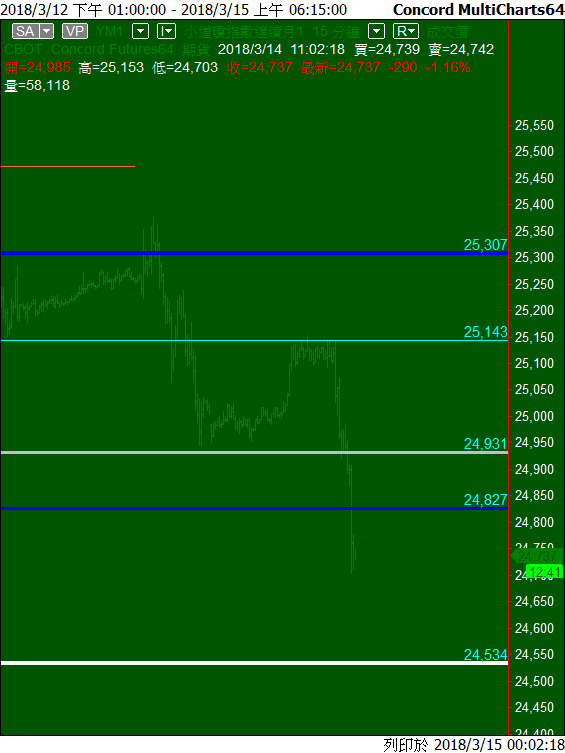Image resolution: width=565 pixels, height=753 pixels.
Task: Click the 賣=24,742 ask value
Action: (x=461, y=49)
